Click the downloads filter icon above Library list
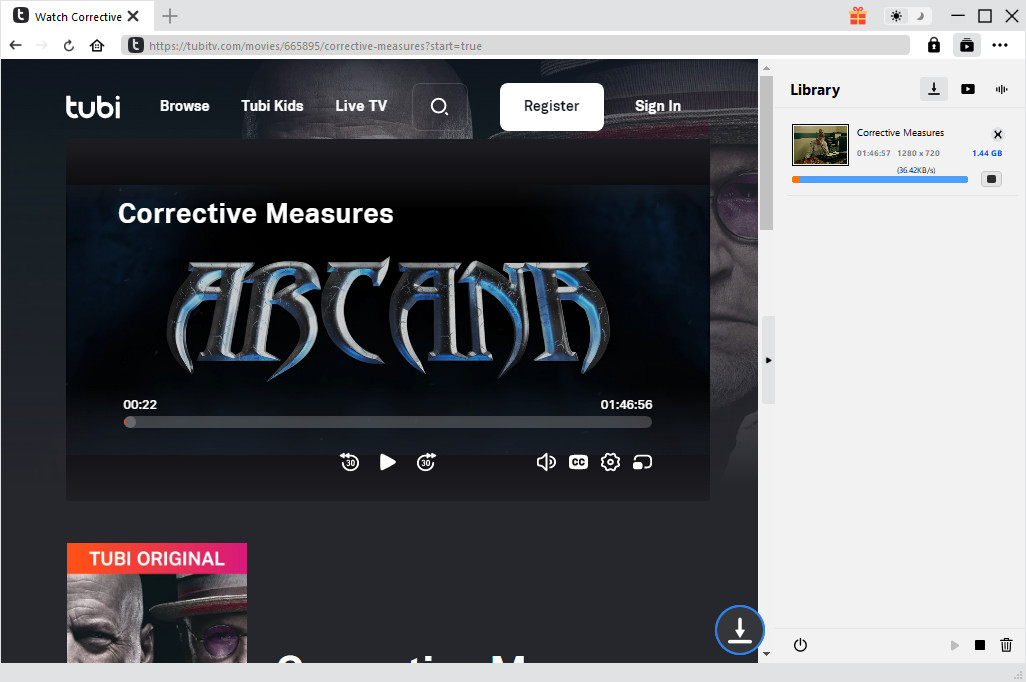Viewport: 1026px width, 682px height. point(933,89)
